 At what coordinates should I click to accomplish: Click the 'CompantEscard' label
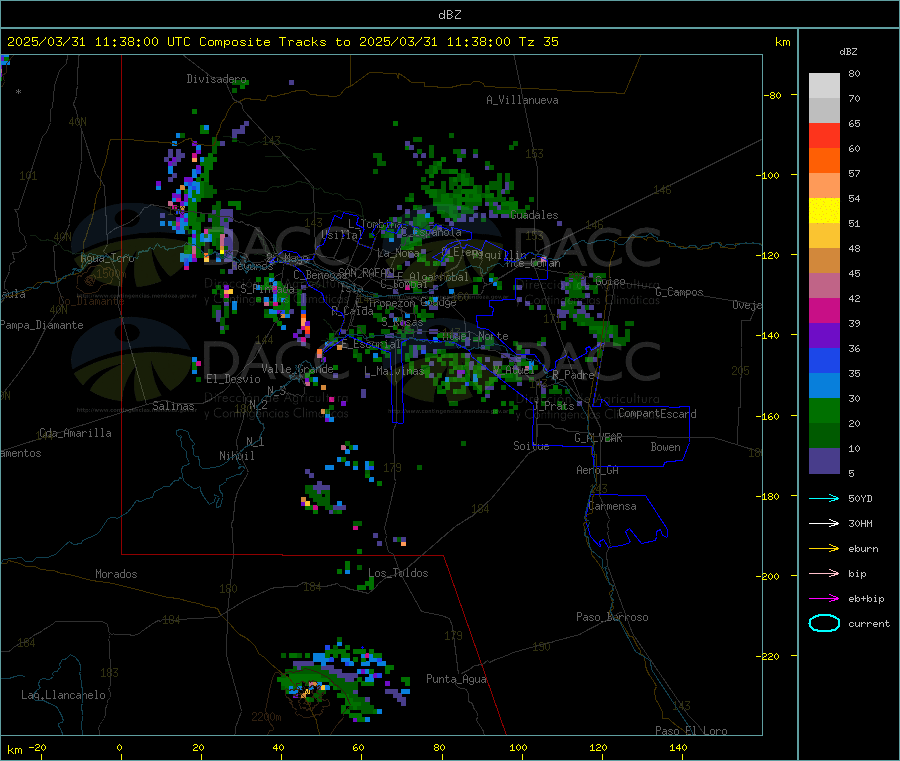[x=657, y=414]
